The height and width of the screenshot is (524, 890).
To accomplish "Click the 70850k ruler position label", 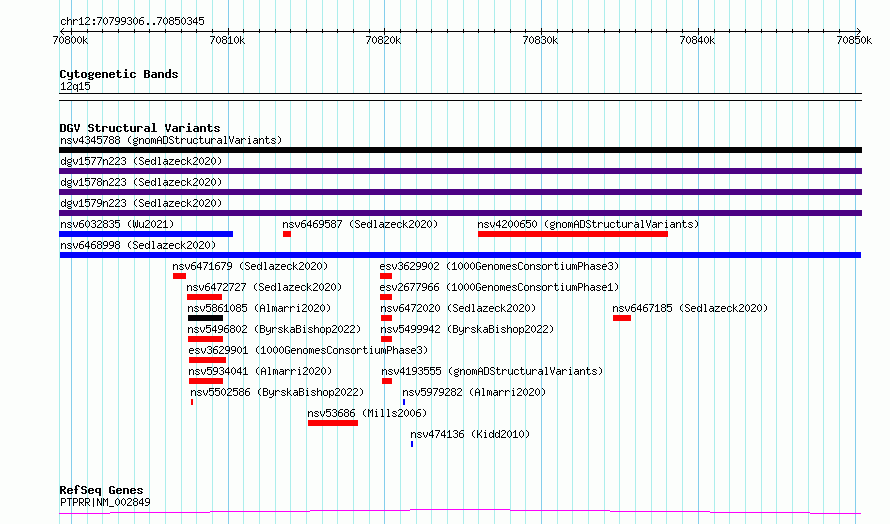I will click(854, 40).
